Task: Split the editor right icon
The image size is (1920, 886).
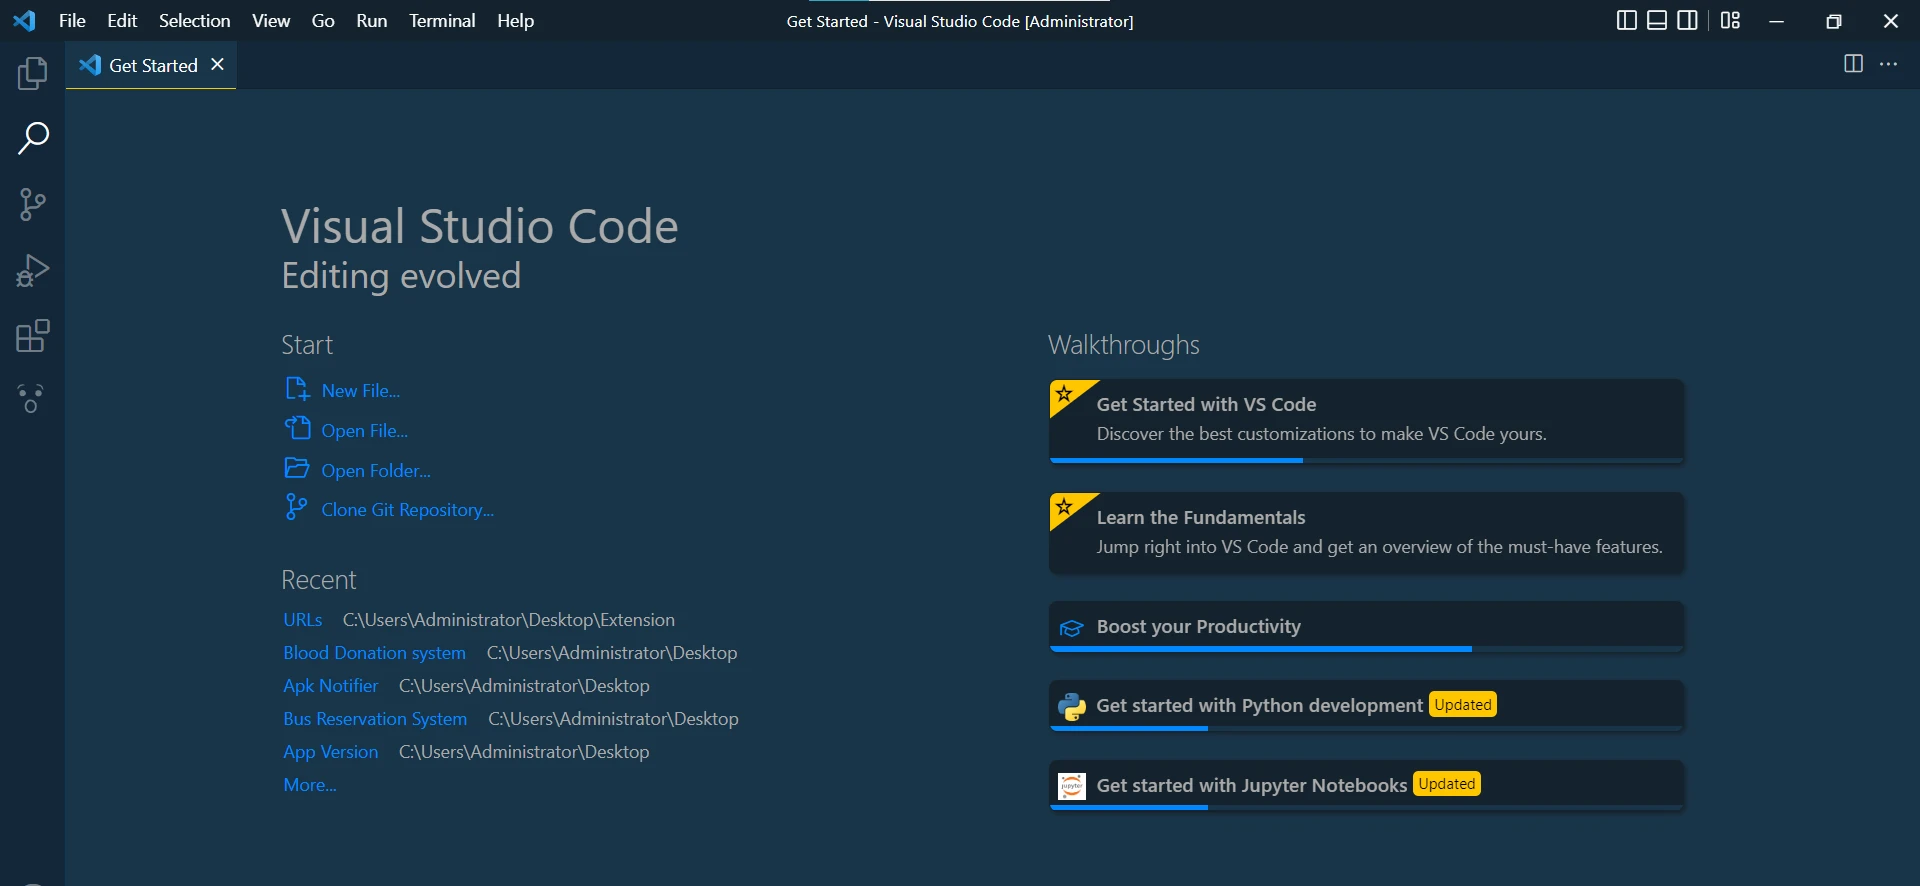Action: [1853, 64]
